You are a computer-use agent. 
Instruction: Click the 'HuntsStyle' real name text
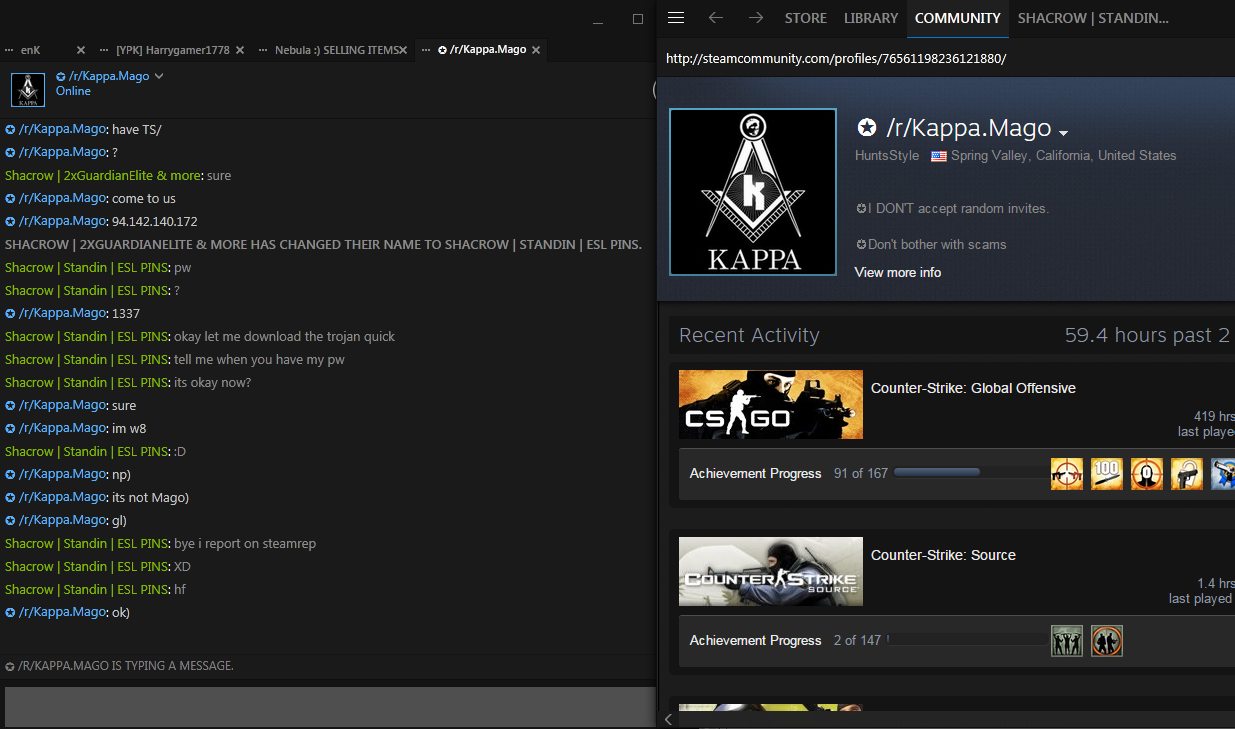click(x=887, y=155)
